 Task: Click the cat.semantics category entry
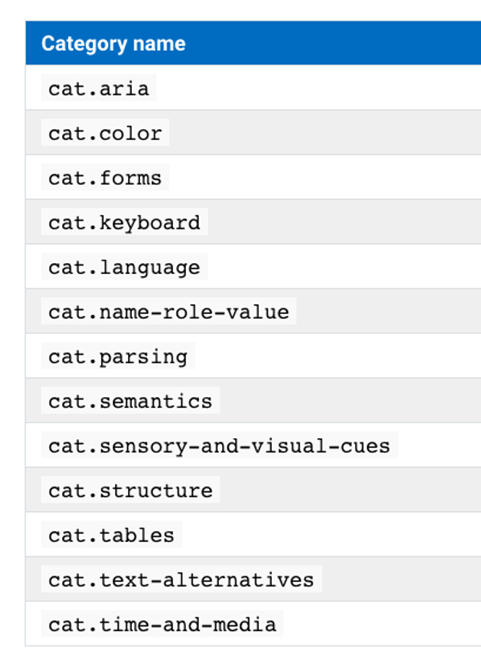tap(130, 401)
